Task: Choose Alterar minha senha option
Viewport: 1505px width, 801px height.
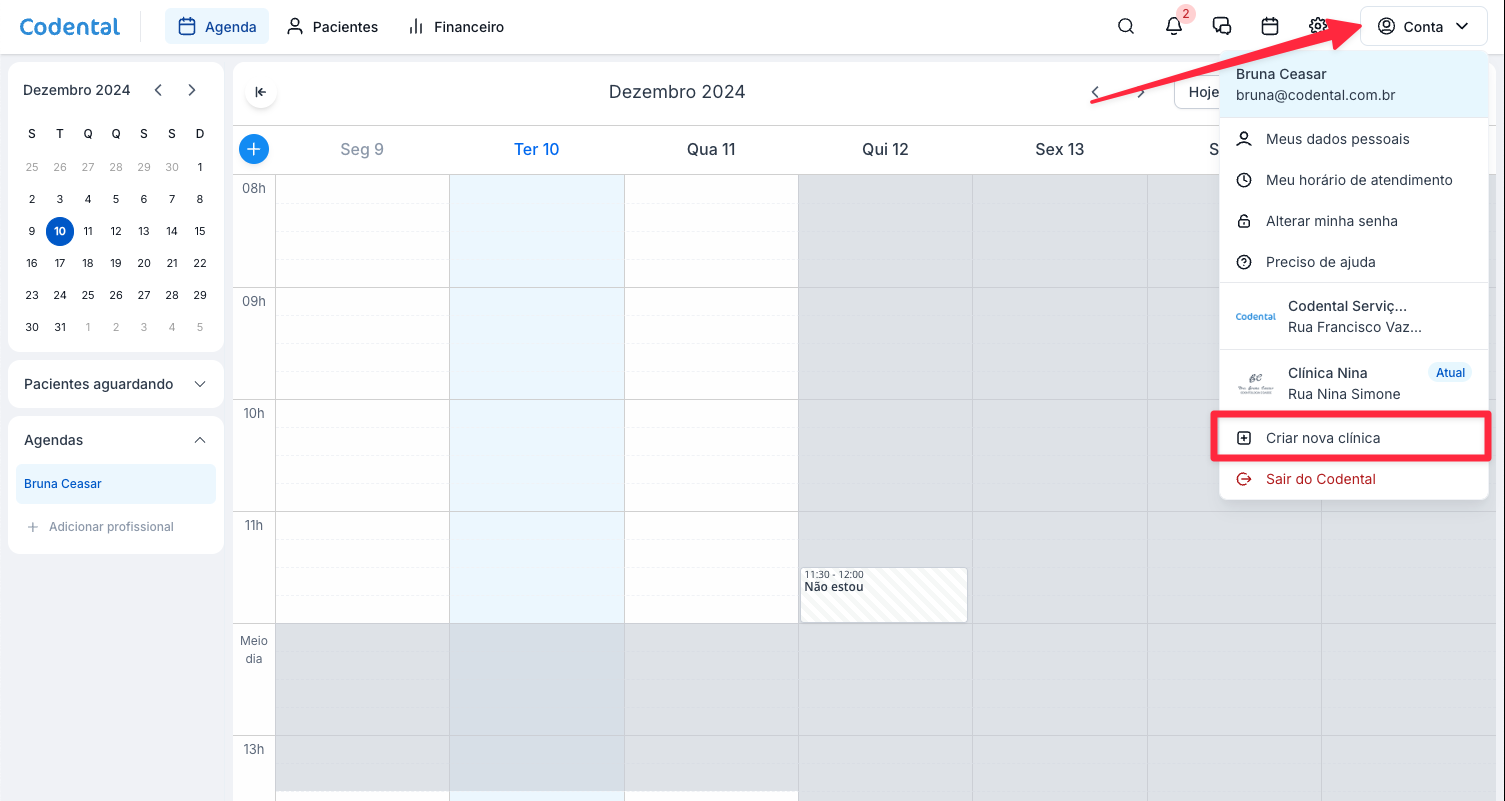Action: (1331, 221)
